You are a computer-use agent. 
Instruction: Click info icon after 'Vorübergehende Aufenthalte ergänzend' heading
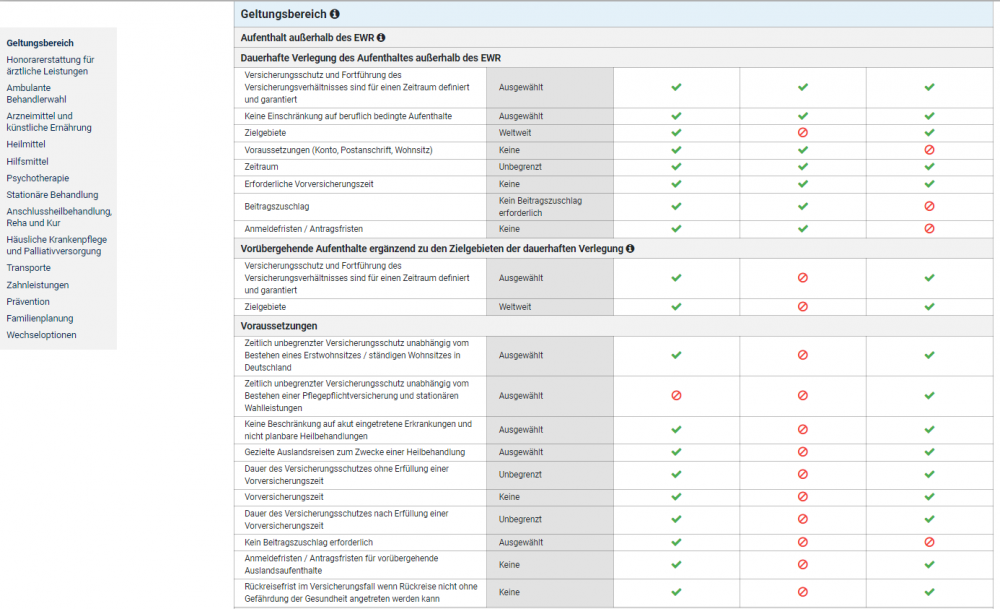[631, 248]
